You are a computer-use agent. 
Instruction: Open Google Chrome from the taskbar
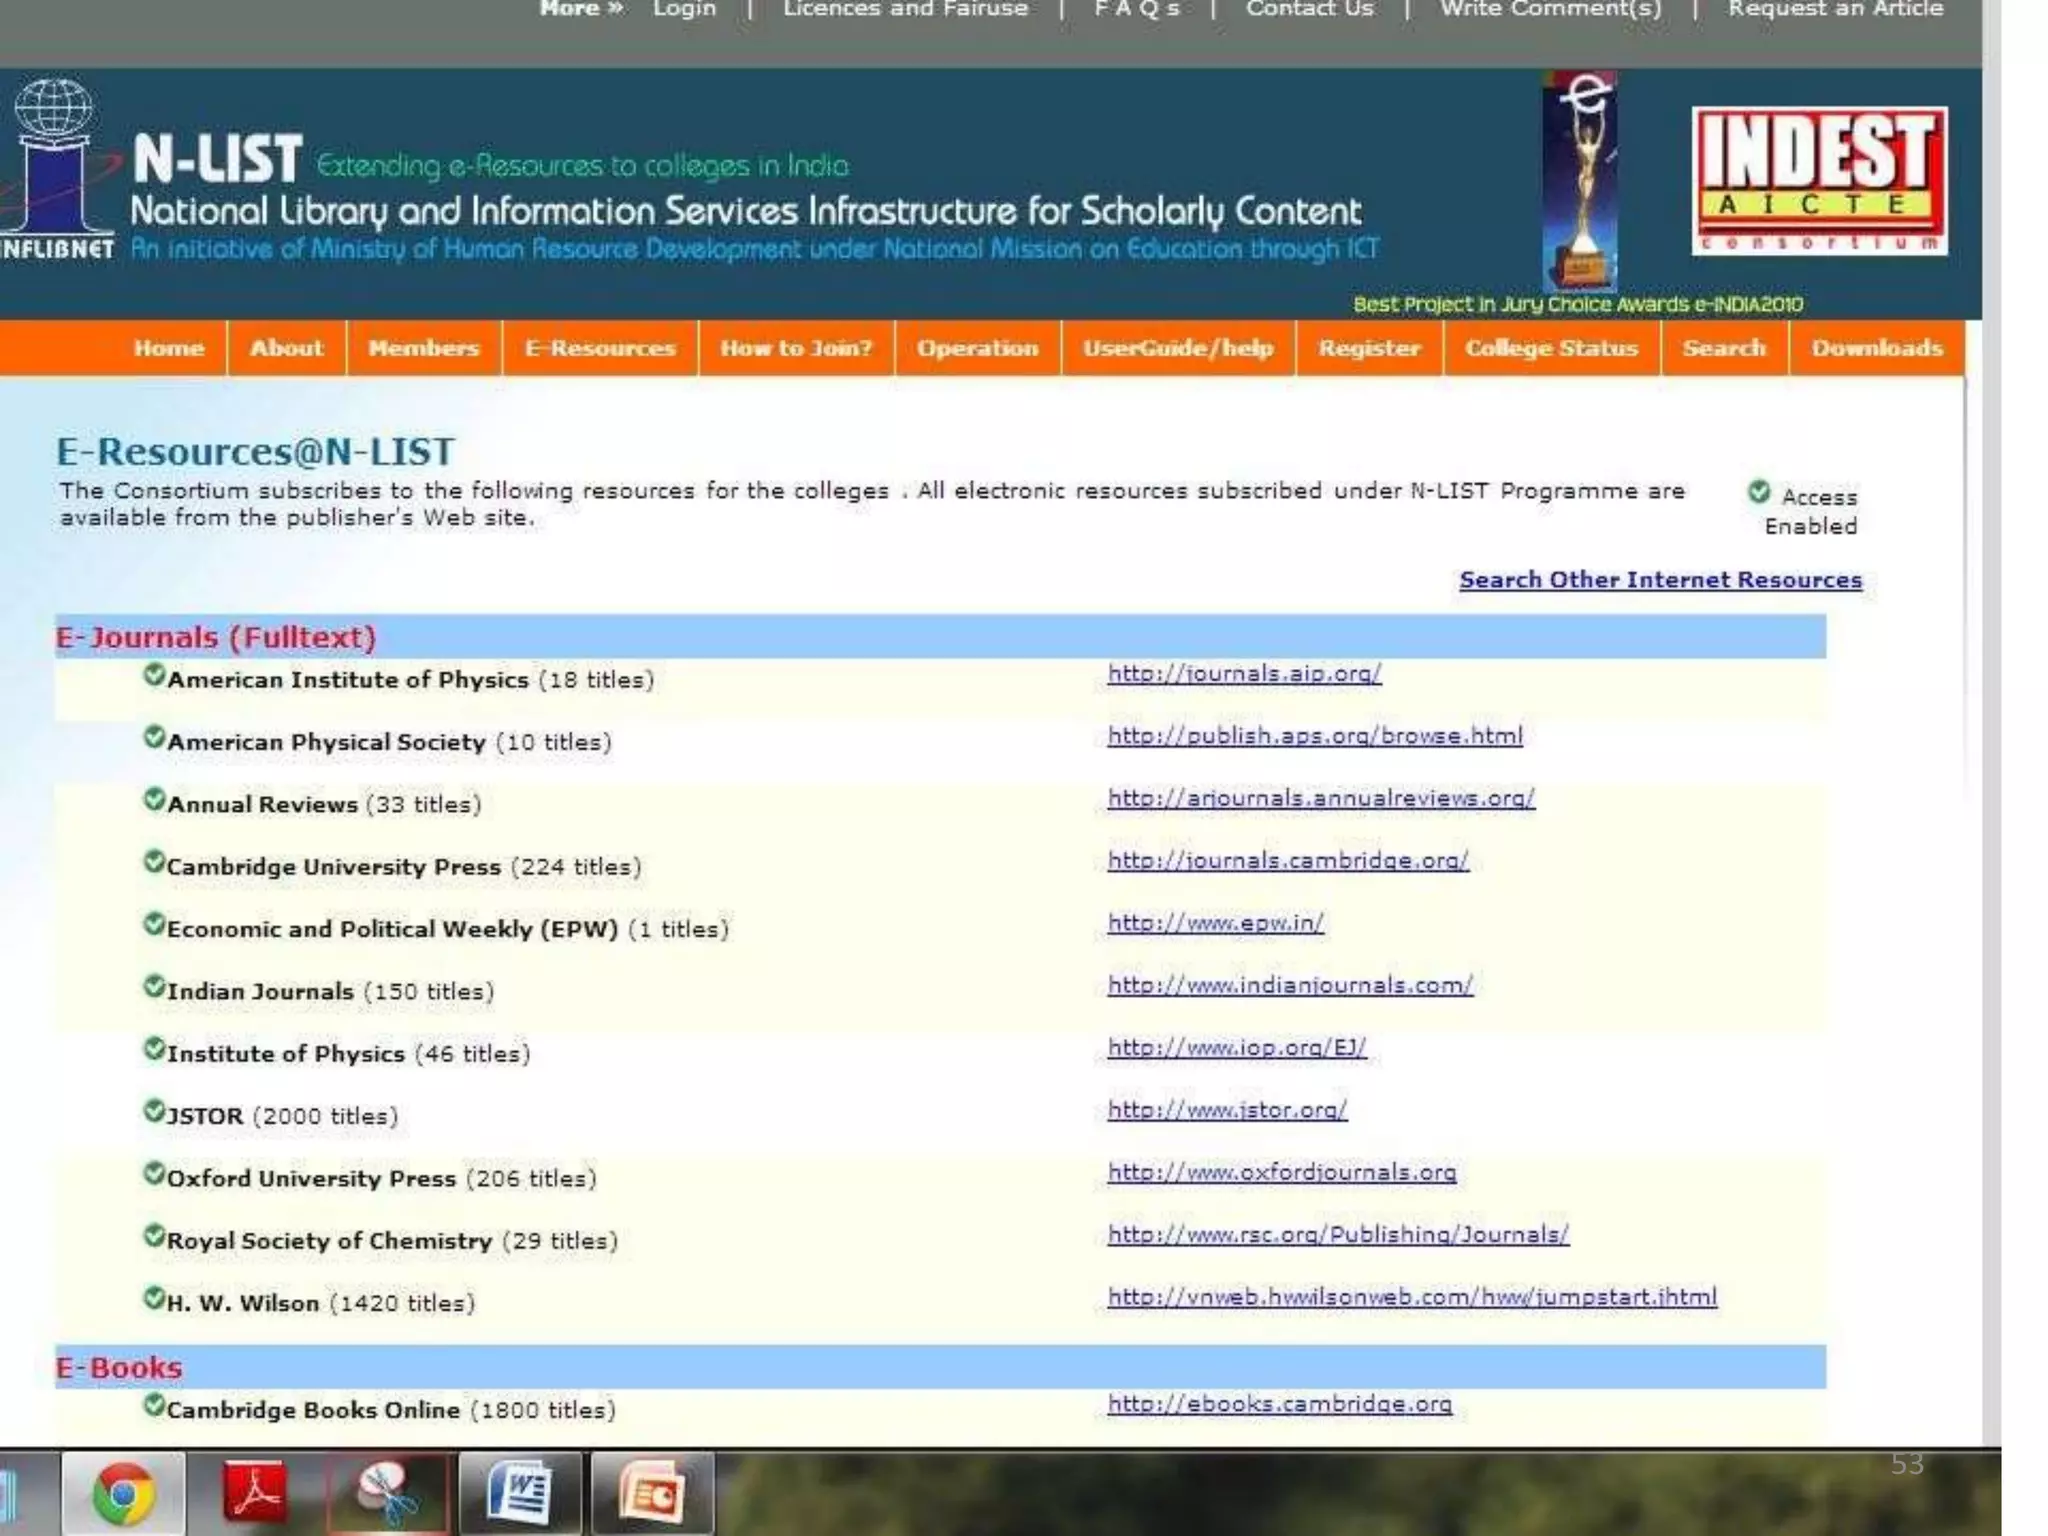coord(123,1494)
